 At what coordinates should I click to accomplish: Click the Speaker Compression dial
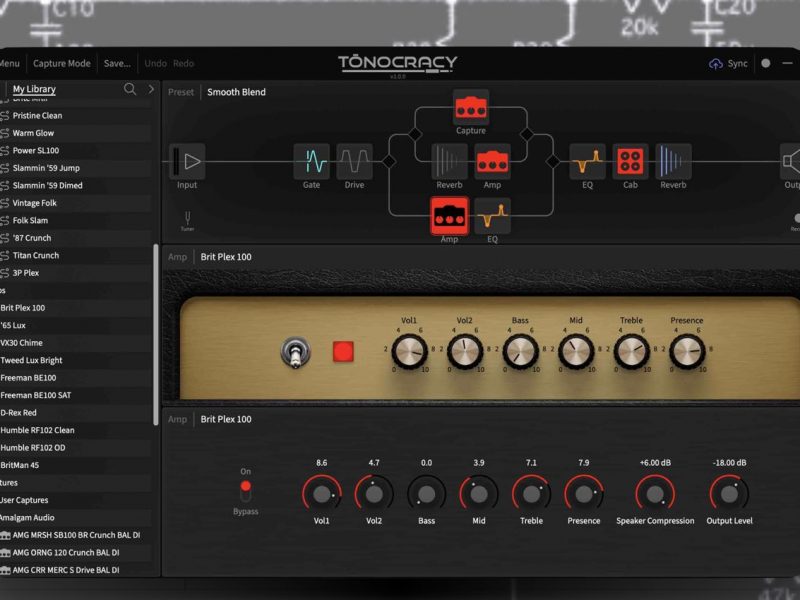[655, 493]
